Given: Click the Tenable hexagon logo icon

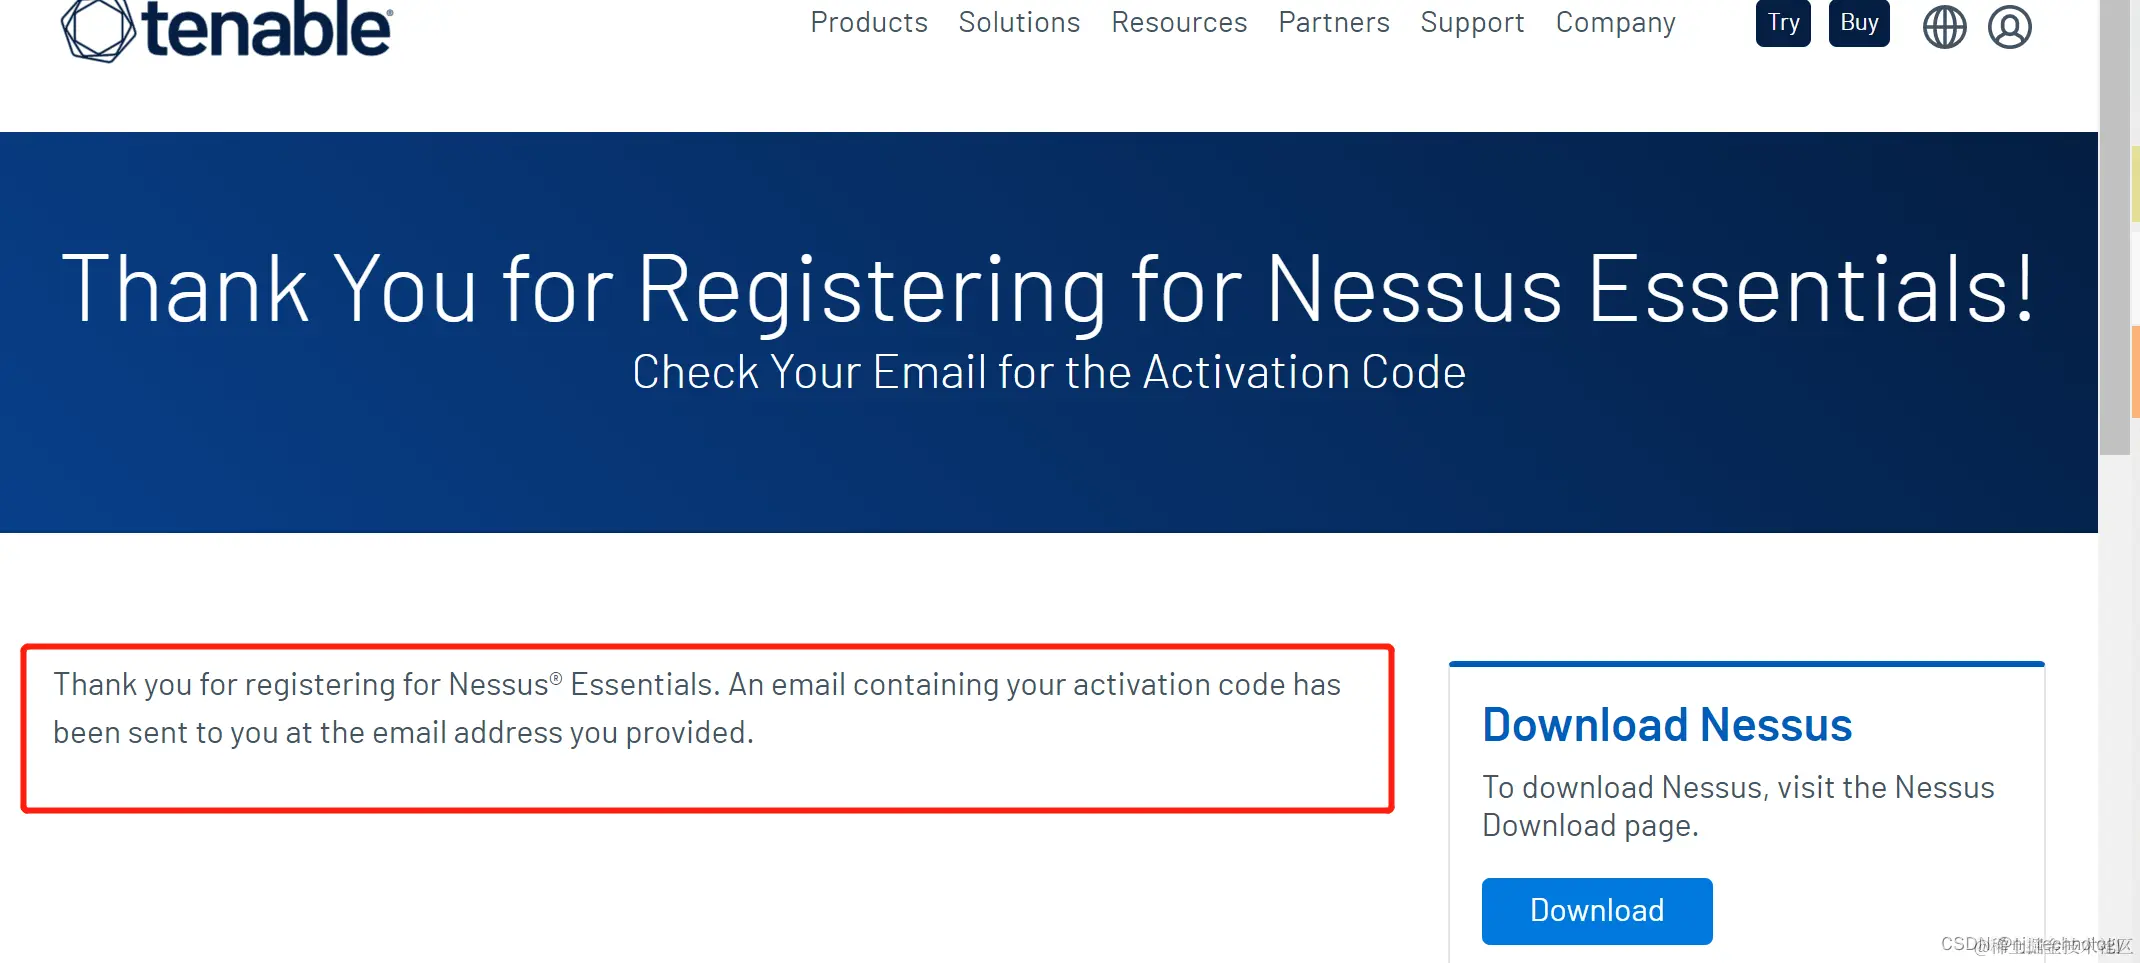Looking at the screenshot, I should (x=98, y=30).
